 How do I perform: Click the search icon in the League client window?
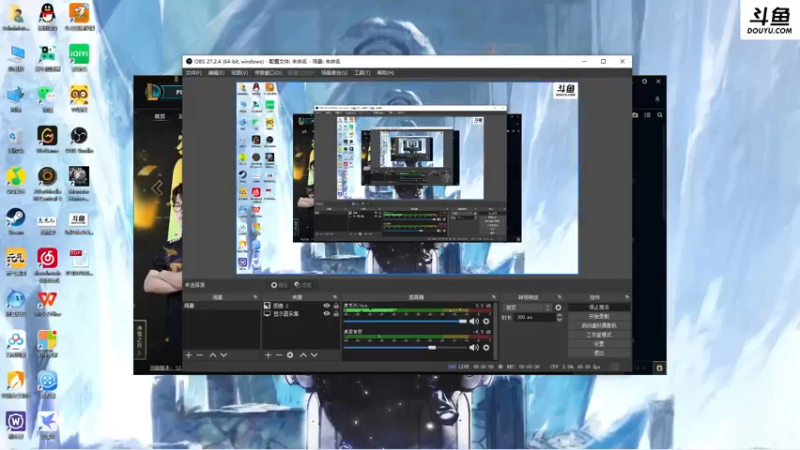click(x=660, y=115)
